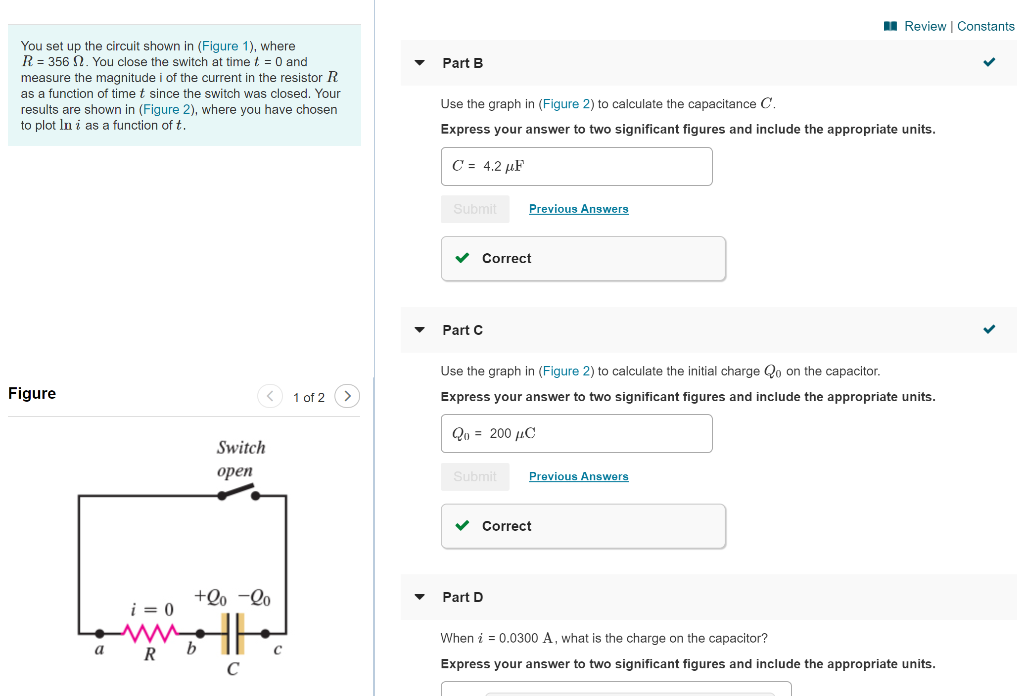
Task: Collapse Part C using its triangle
Action: point(419,330)
